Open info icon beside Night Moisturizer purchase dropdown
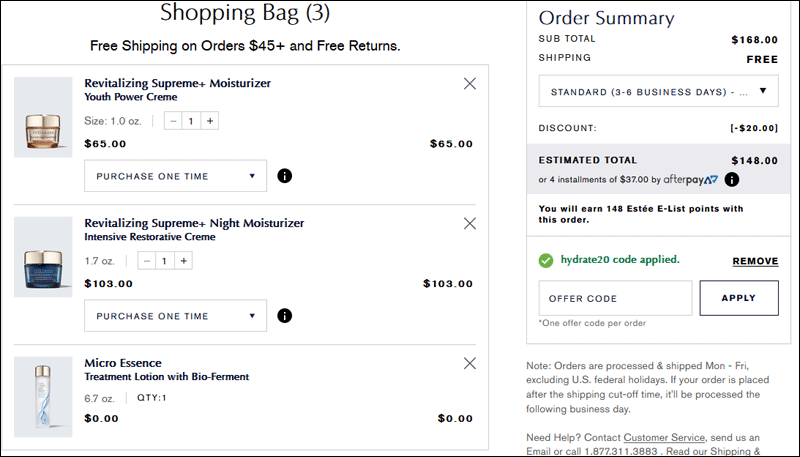The width and height of the screenshot is (800, 457). (x=285, y=316)
